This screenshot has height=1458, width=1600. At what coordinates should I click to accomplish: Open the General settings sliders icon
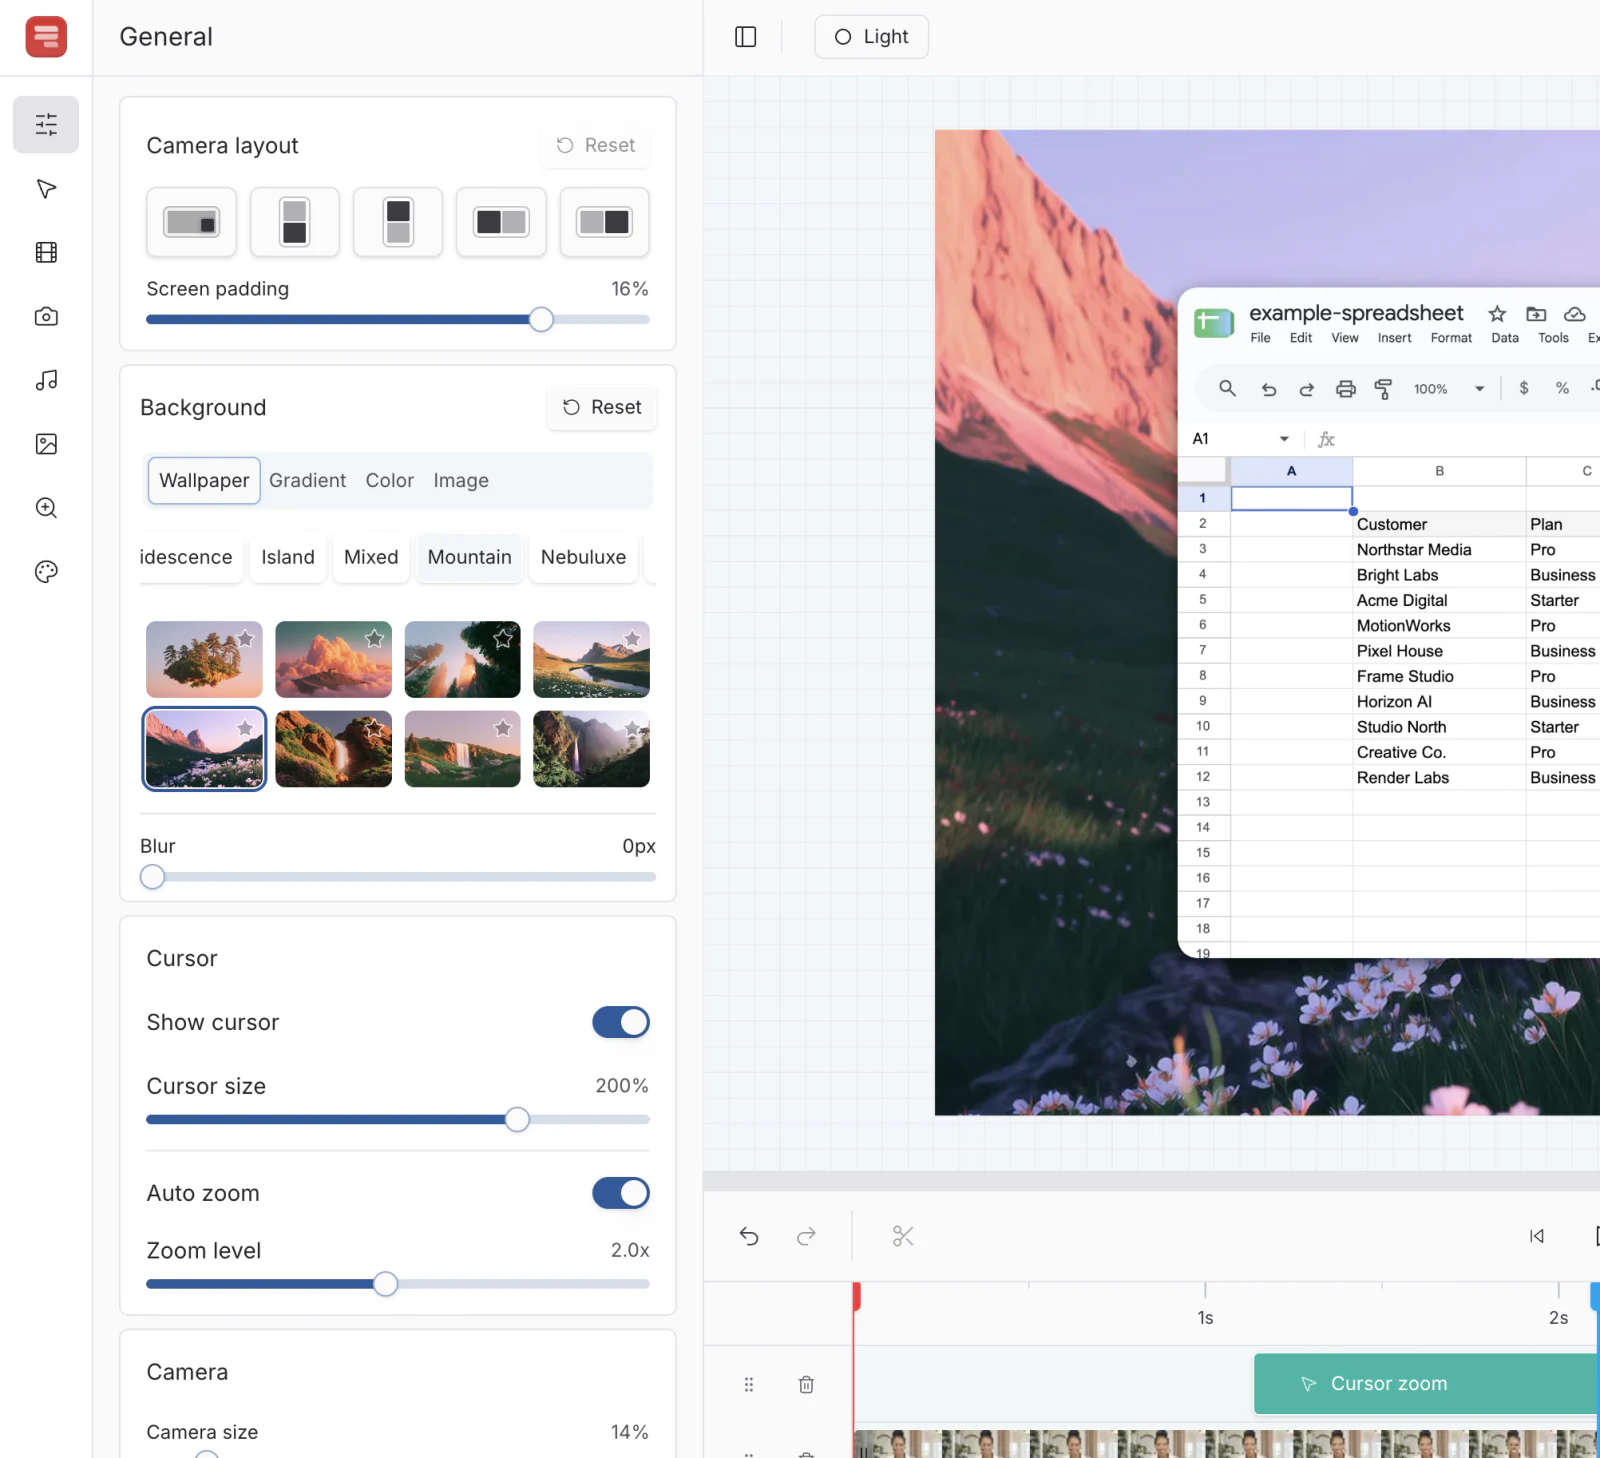46,124
